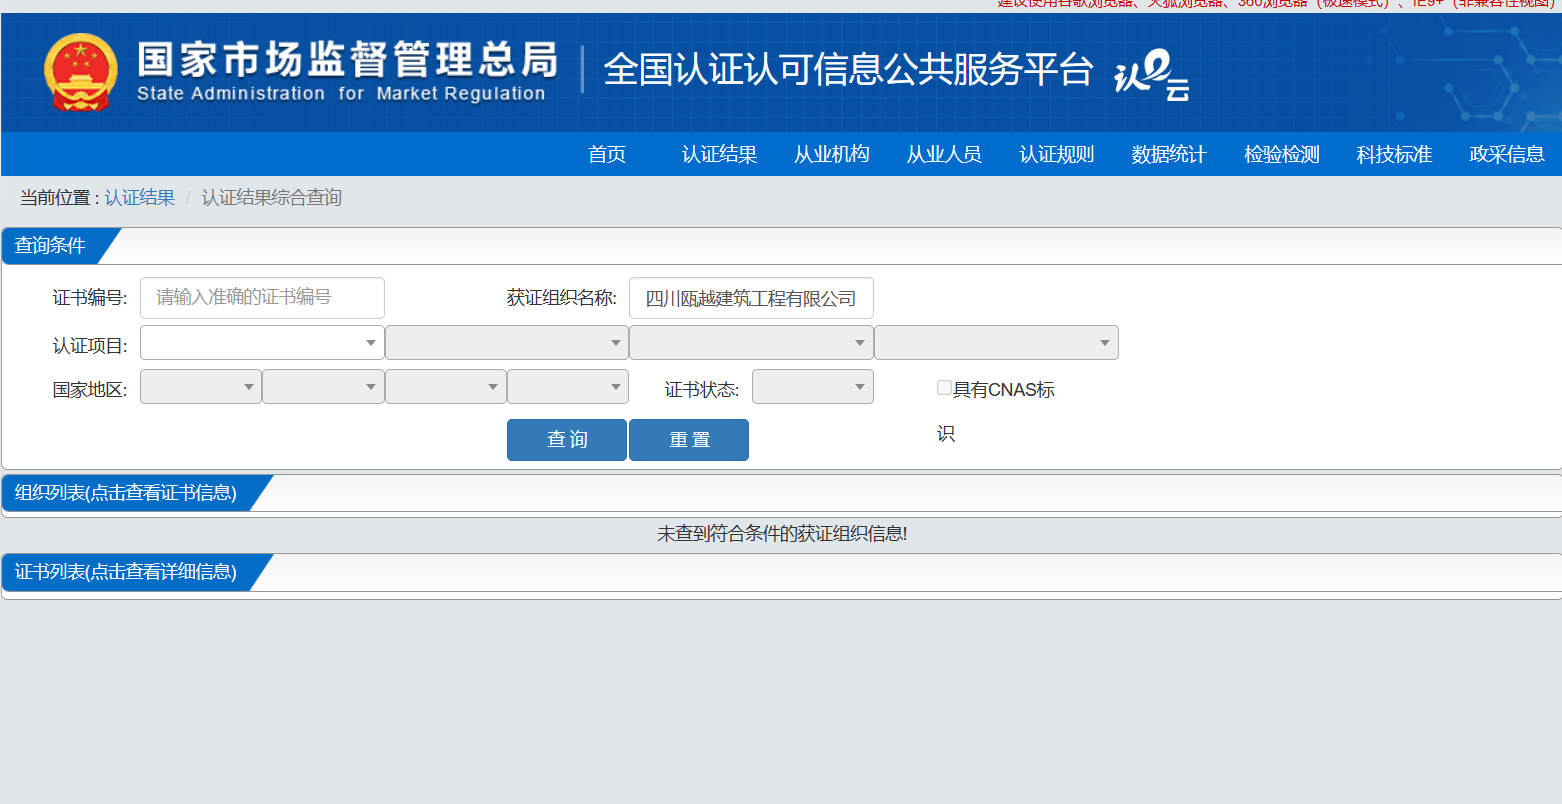Focus the 证书编号 input field
This screenshot has height=804, width=1562.
click(x=262, y=298)
